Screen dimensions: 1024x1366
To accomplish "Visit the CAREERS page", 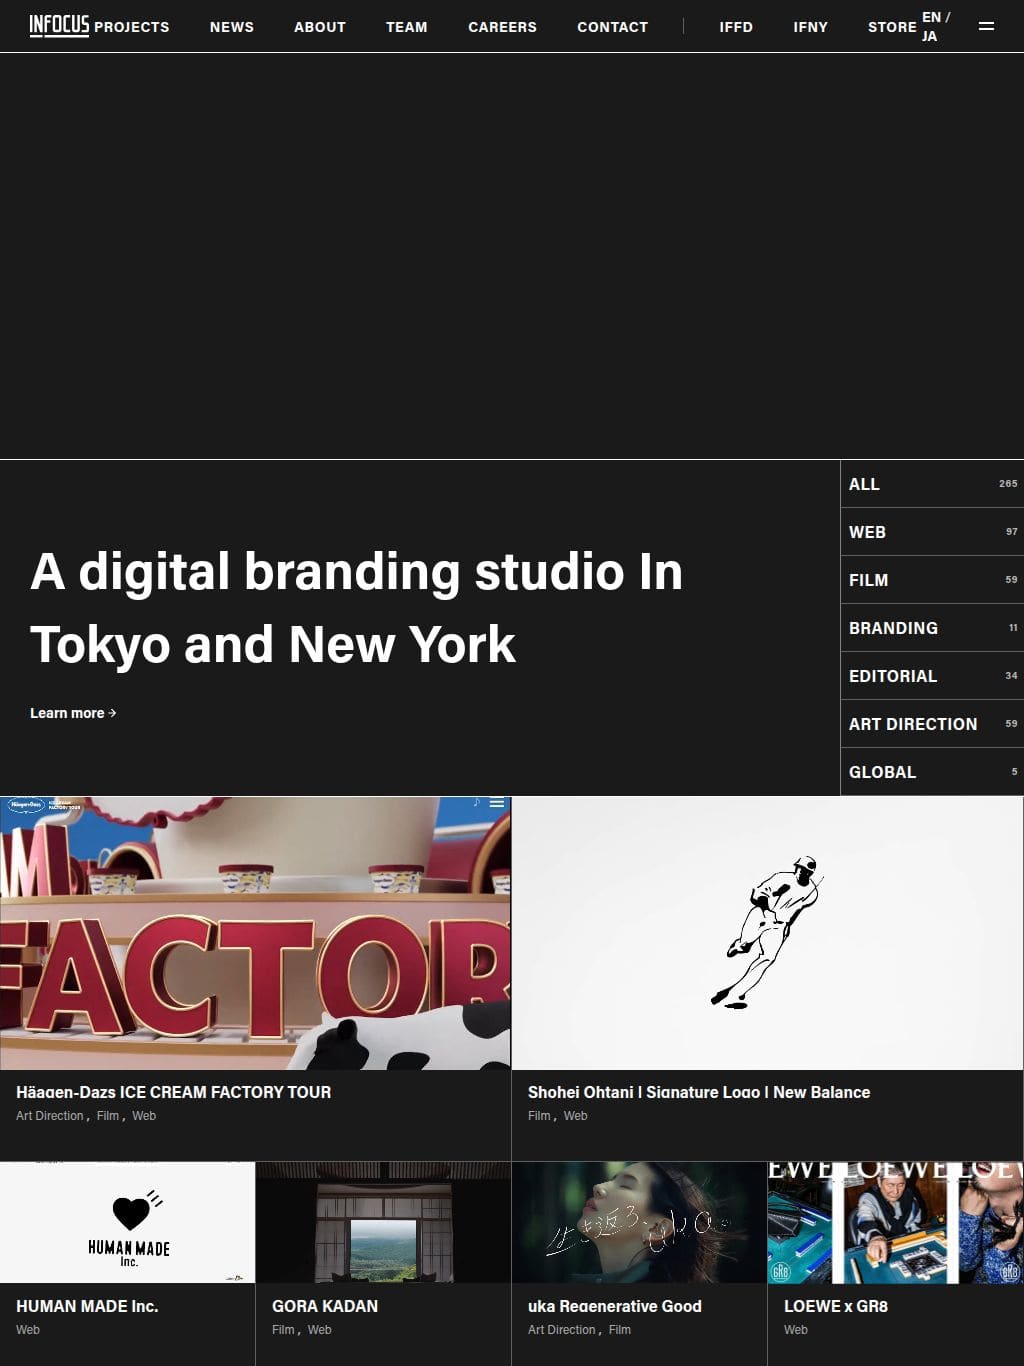I will 502,27.
